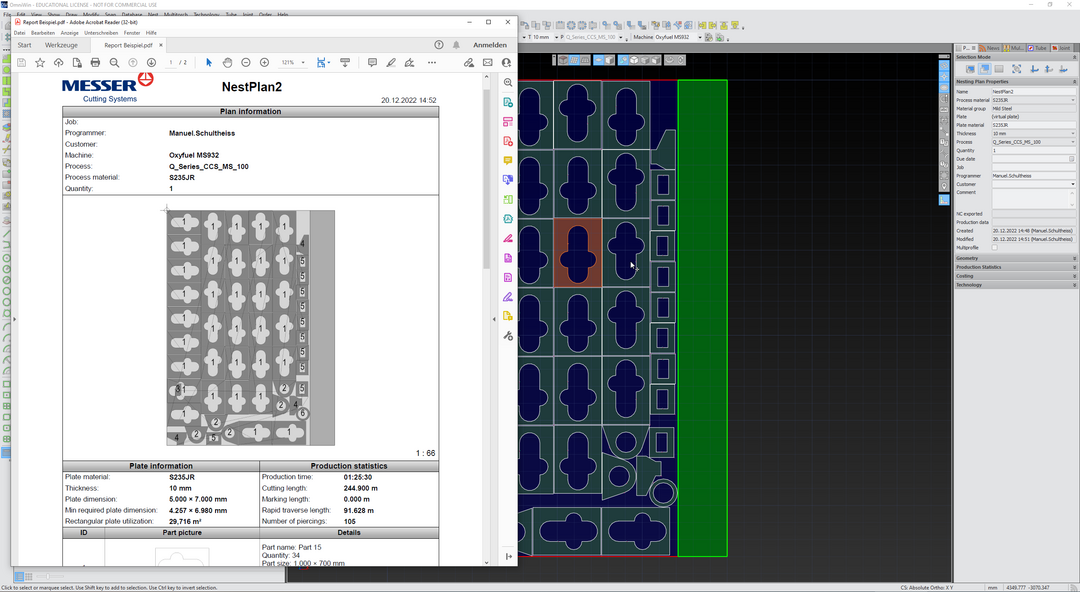This screenshot has width=1080, height=592.
Task: Click the location pin icon in OmniWin strip
Action: click(x=944, y=186)
